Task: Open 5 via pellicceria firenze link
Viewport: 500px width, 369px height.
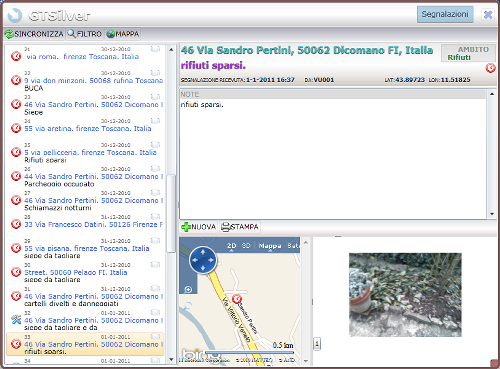Action: tap(90, 153)
